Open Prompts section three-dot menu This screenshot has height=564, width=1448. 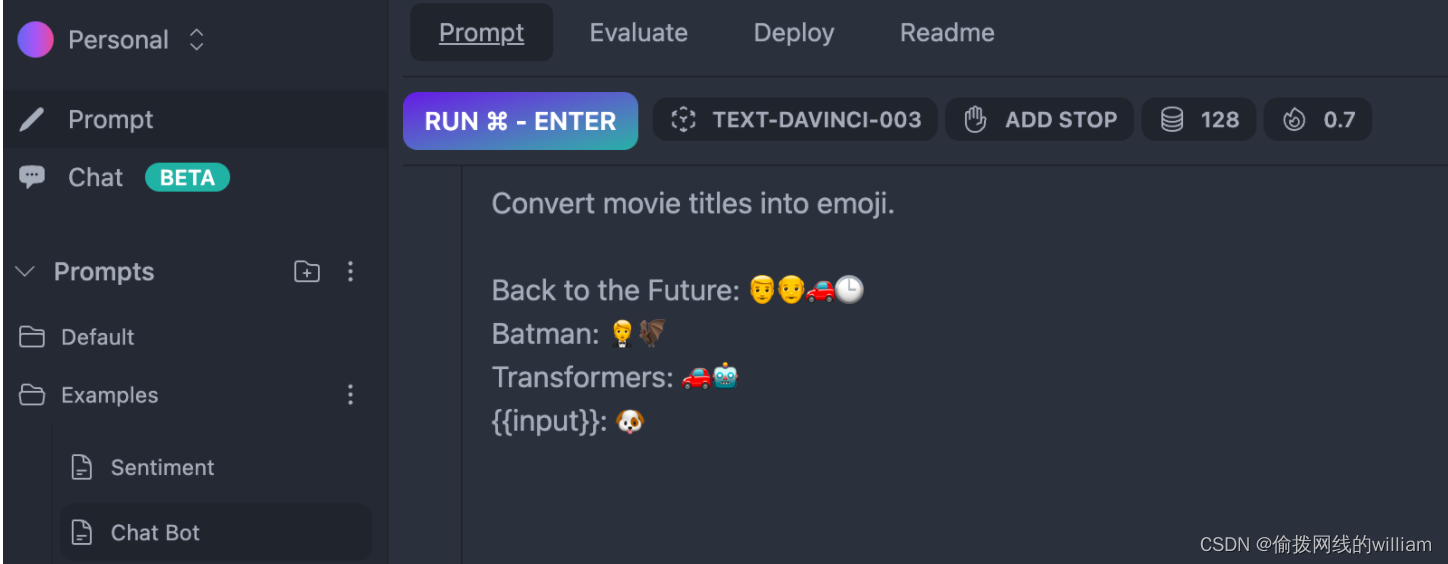[x=350, y=272]
